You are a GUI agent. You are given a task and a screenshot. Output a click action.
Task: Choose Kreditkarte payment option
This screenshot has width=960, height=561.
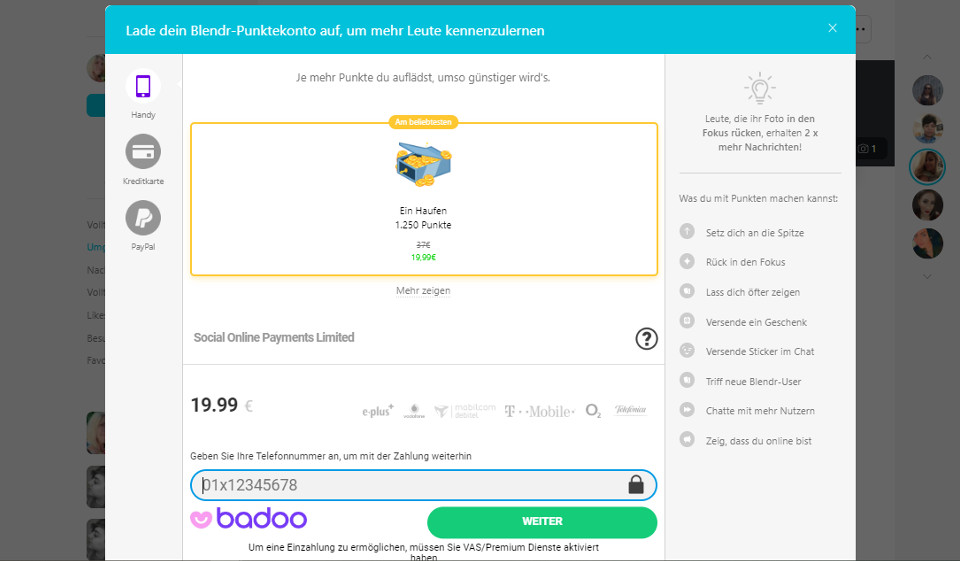143,152
